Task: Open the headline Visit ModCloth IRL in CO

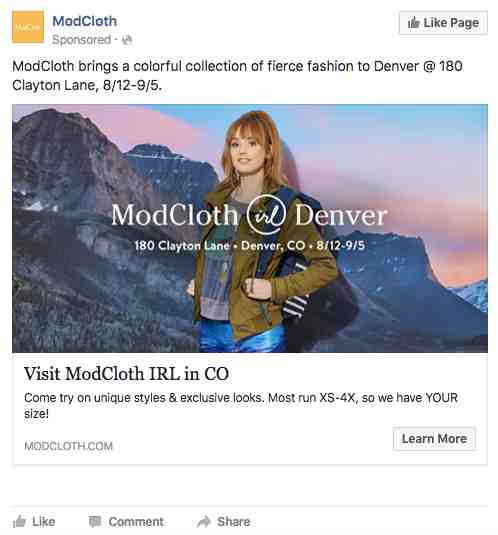Action: coord(126,374)
